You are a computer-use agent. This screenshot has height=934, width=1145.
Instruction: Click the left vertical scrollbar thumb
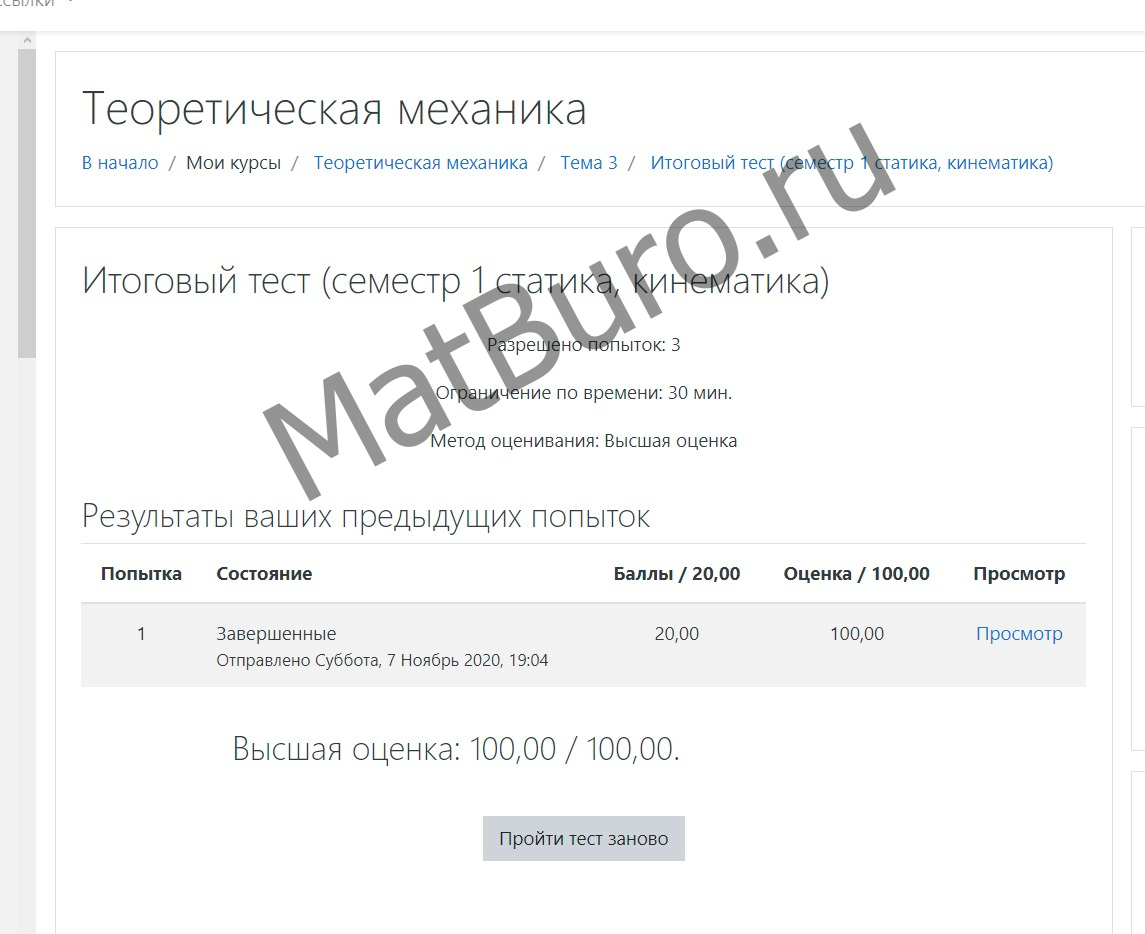27,200
